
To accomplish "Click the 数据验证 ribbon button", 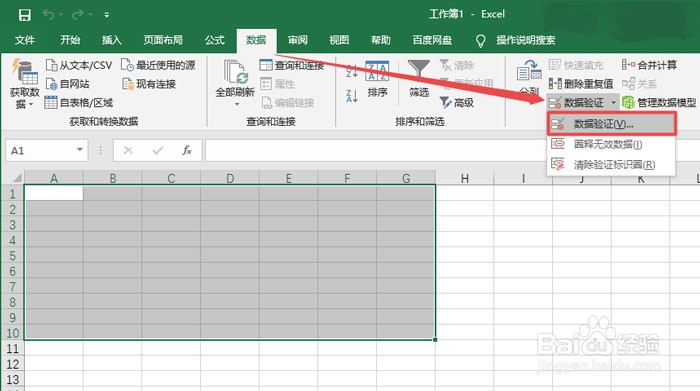I will point(577,103).
